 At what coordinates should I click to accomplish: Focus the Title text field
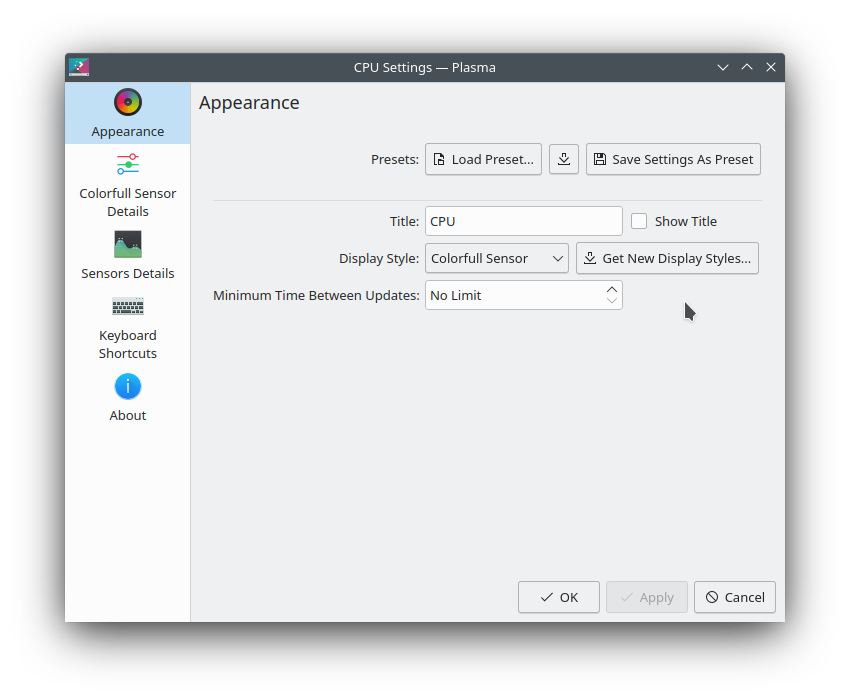(524, 221)
